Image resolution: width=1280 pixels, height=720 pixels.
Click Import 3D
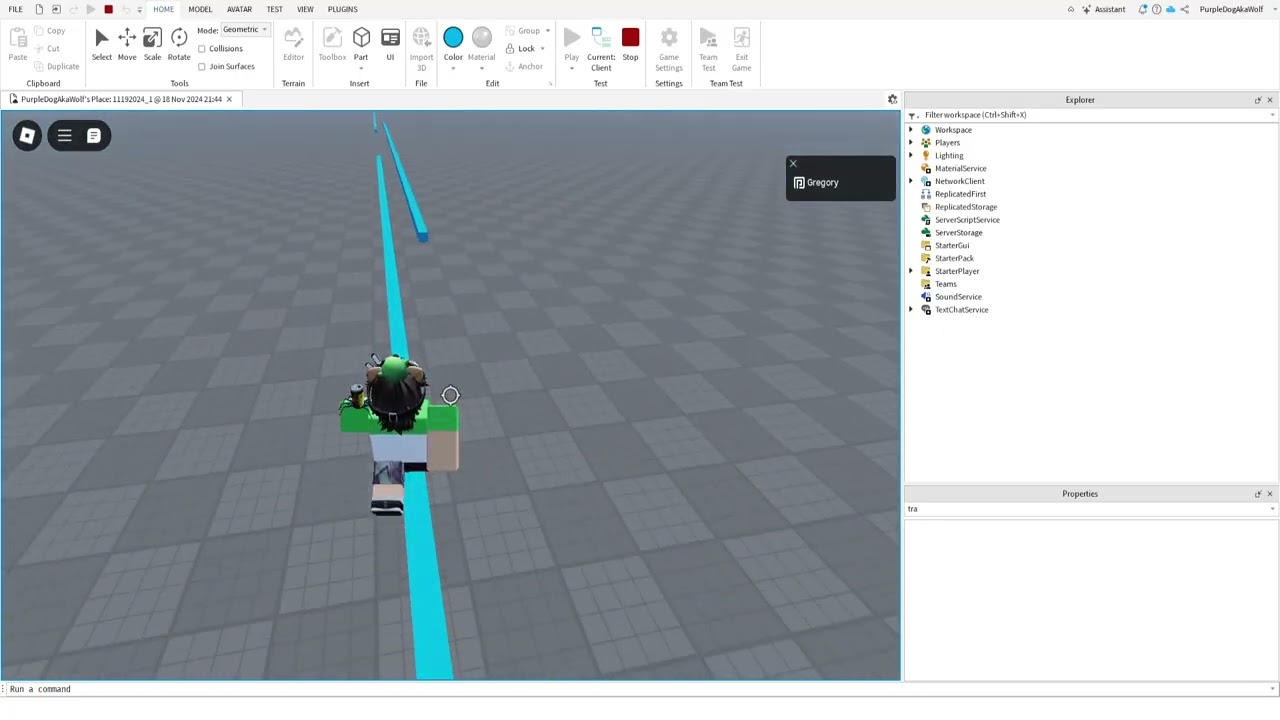pos(421,48)
